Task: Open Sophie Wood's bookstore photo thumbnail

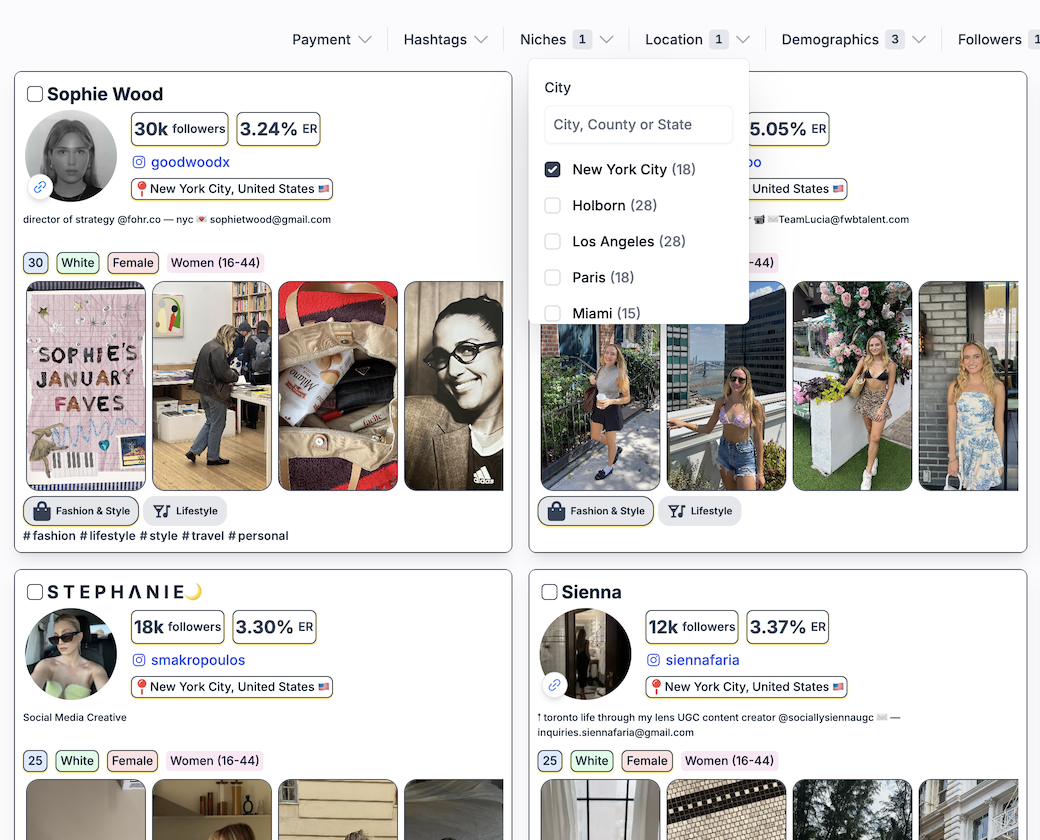Action: (212, 386)
